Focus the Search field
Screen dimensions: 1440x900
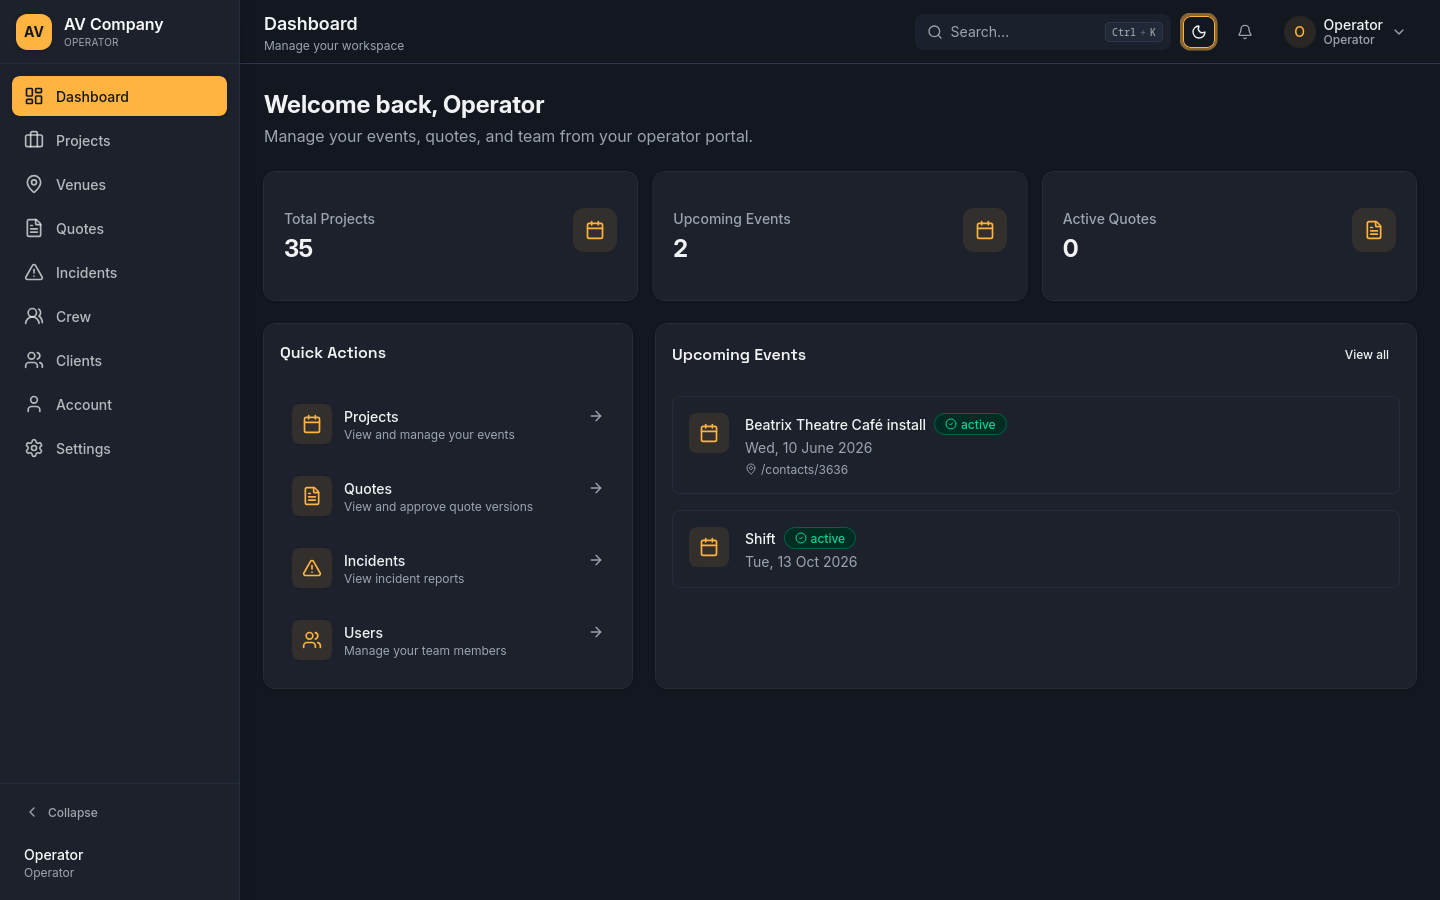coord(1042,32)
